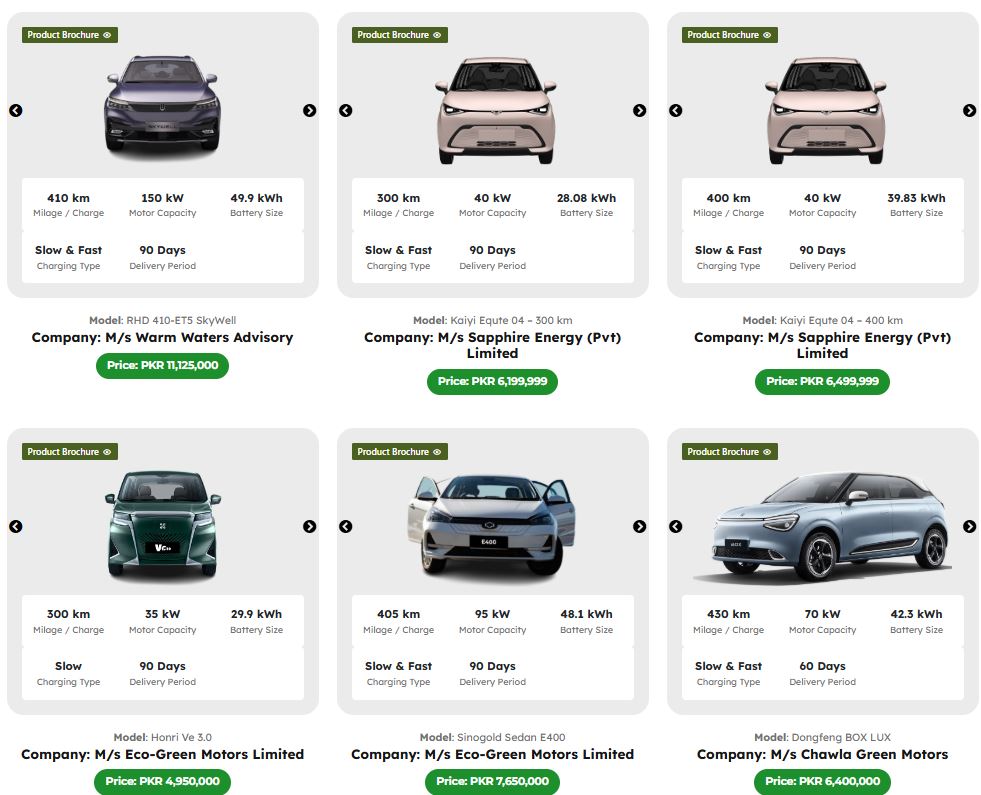Go back one image on Honri Ve 3.0
Image resolution: width=981 pixels, height=795 pixels.
16,527
